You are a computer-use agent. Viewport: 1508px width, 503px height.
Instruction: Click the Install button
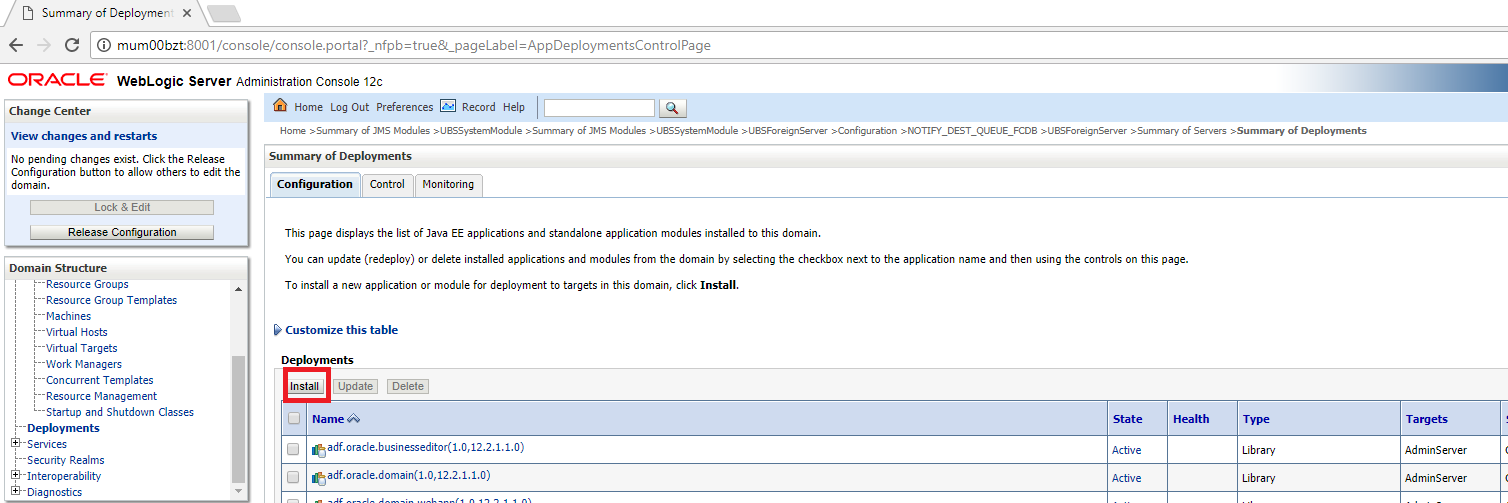pos(304,386)
